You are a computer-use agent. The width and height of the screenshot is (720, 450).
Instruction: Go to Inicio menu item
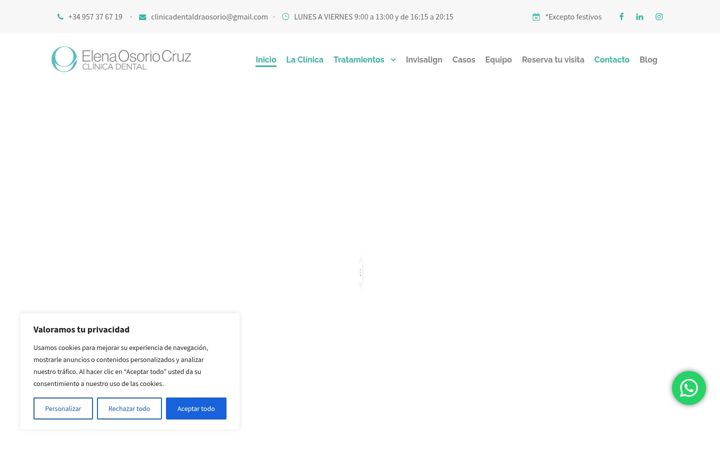(x=266, y=60)
